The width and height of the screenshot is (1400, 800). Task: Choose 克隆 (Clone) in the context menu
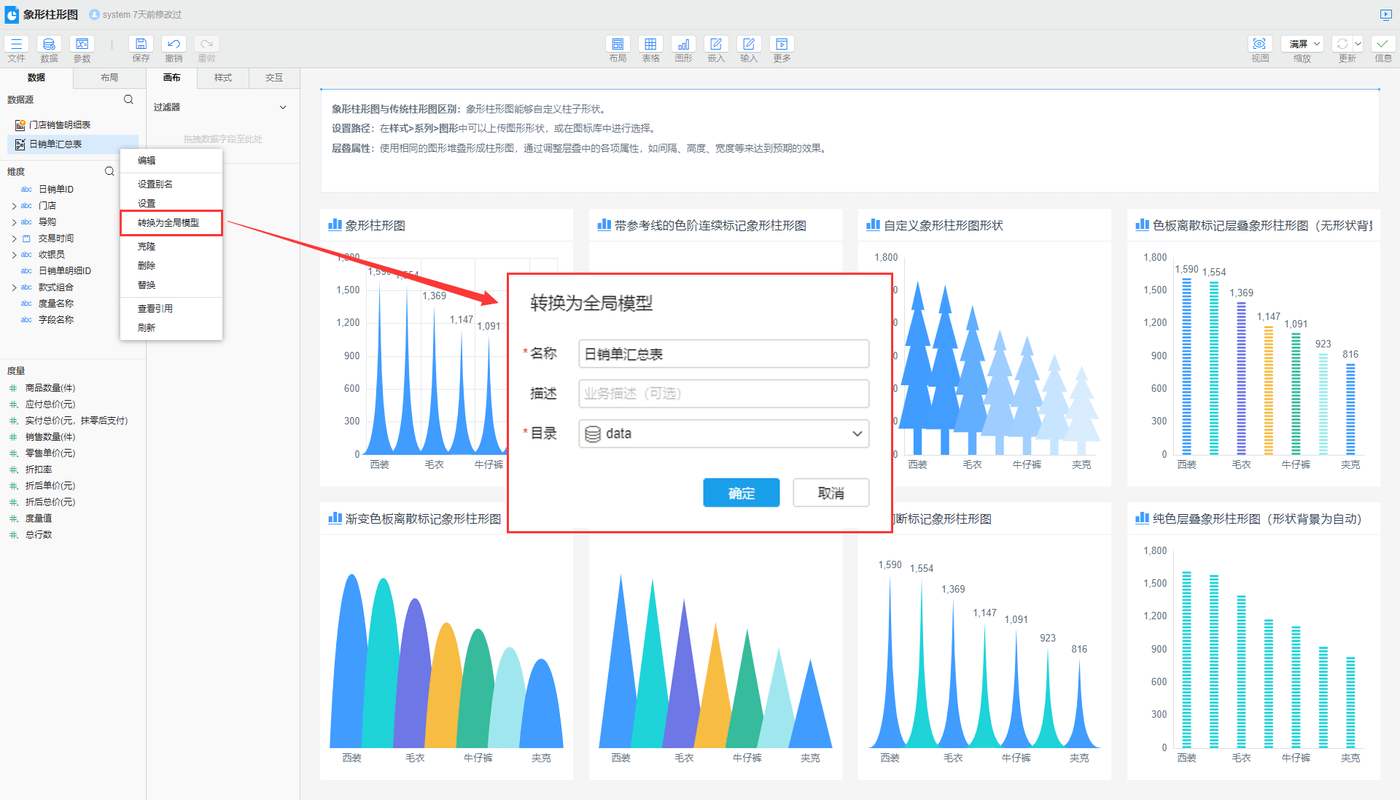[x=147, y=247]
